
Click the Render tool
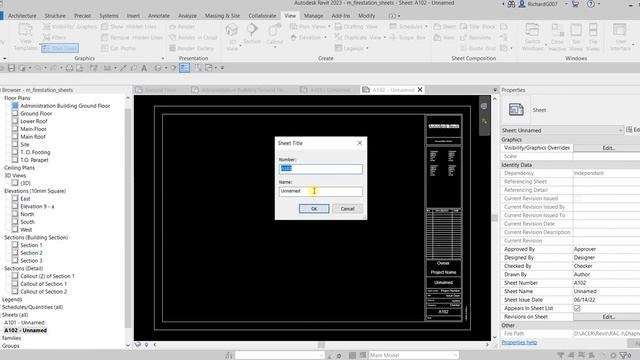182,27
